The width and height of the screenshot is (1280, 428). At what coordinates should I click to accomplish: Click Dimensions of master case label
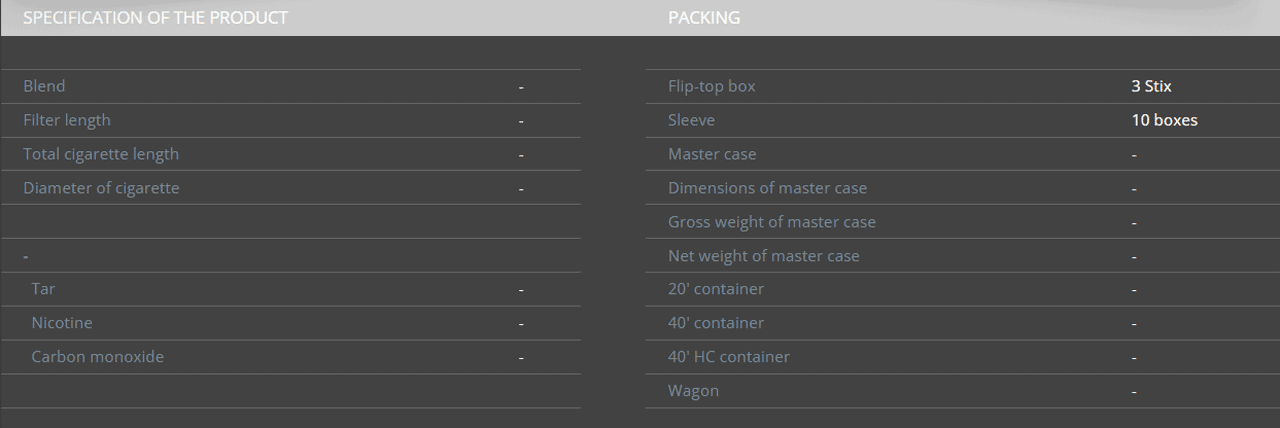coord(768,188)
